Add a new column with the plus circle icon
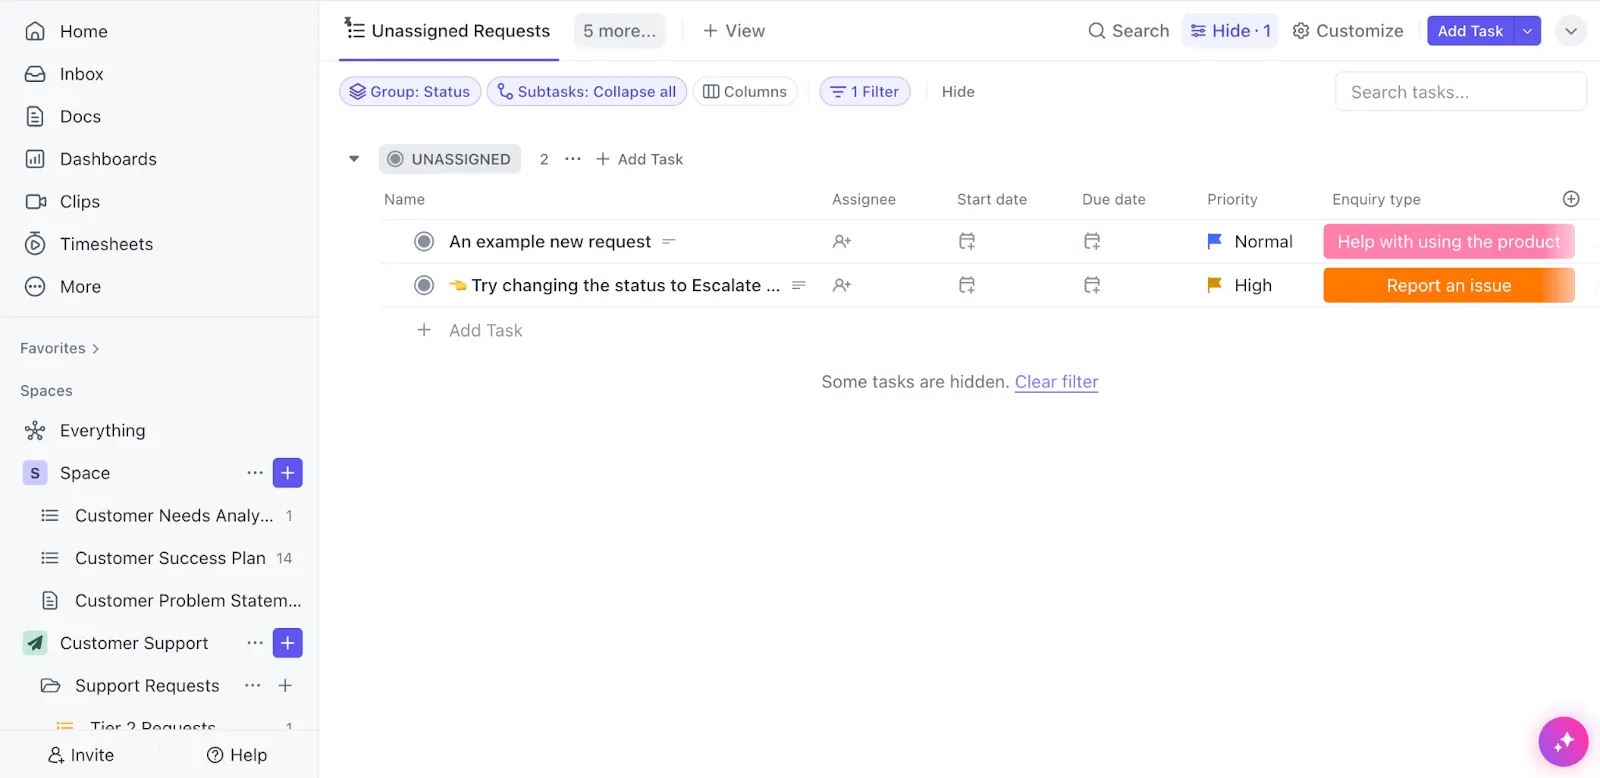The height and width of the screenshot is (778, 1600). tap(1571, 199)
